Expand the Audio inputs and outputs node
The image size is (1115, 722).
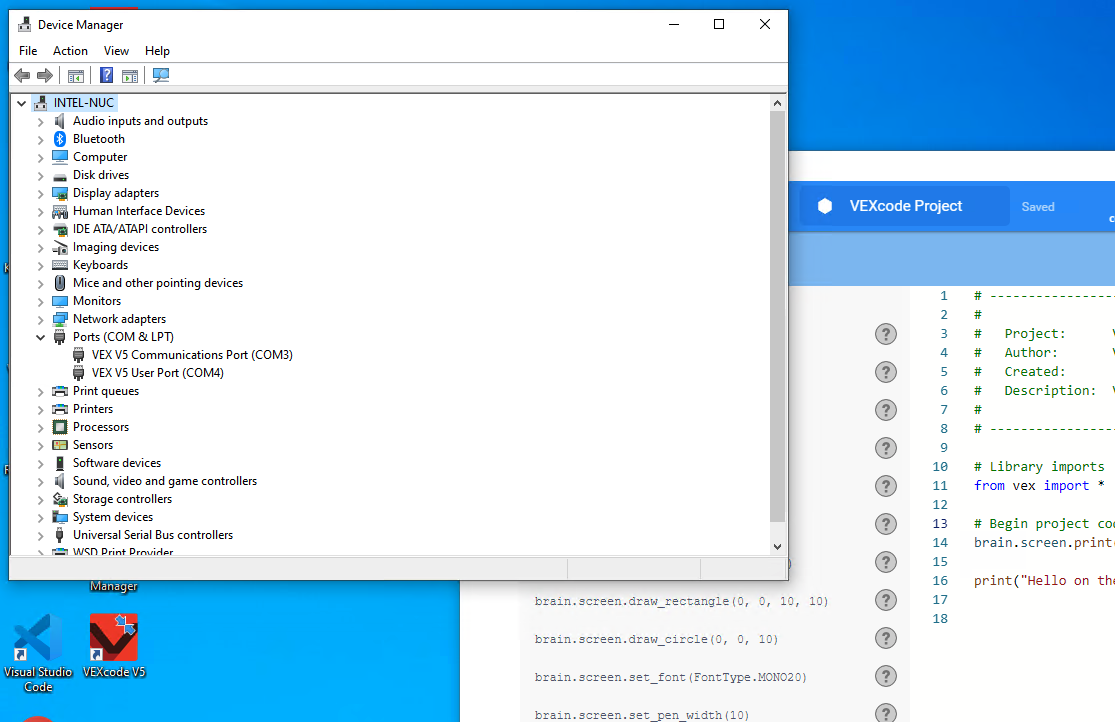click(41, 122)
